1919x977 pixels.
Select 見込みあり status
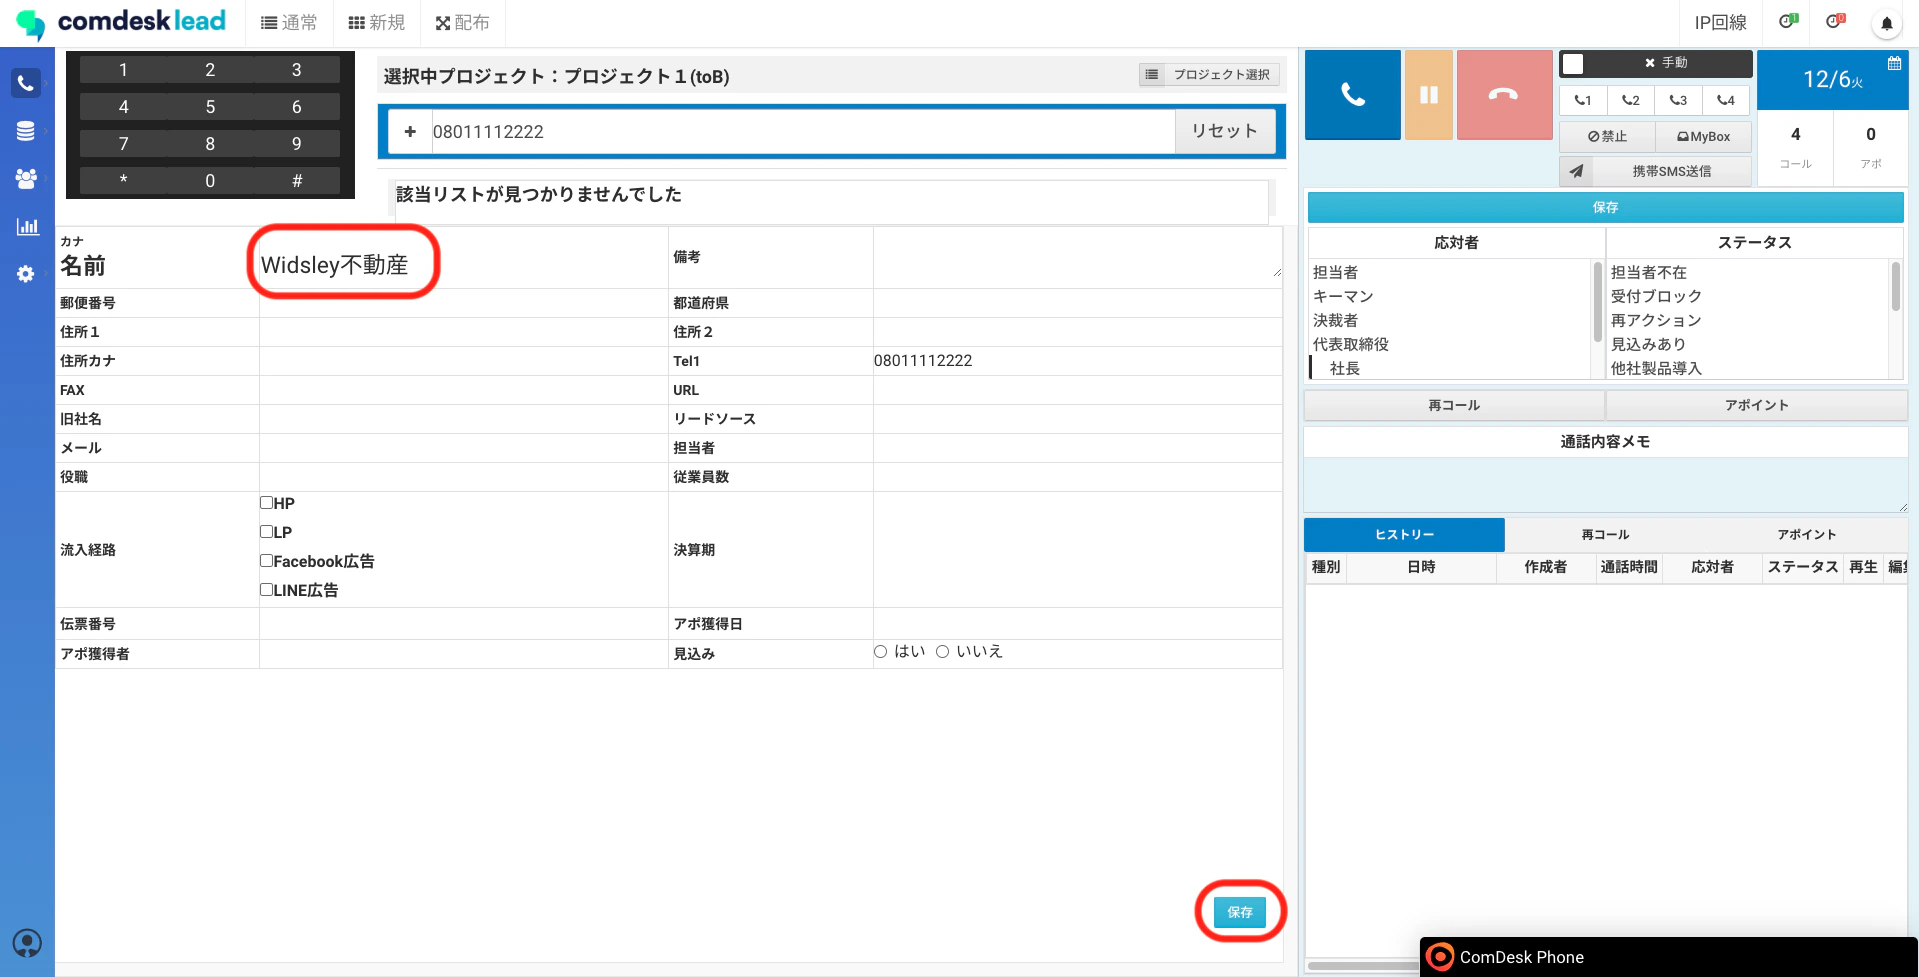[x=1648, y=344]
